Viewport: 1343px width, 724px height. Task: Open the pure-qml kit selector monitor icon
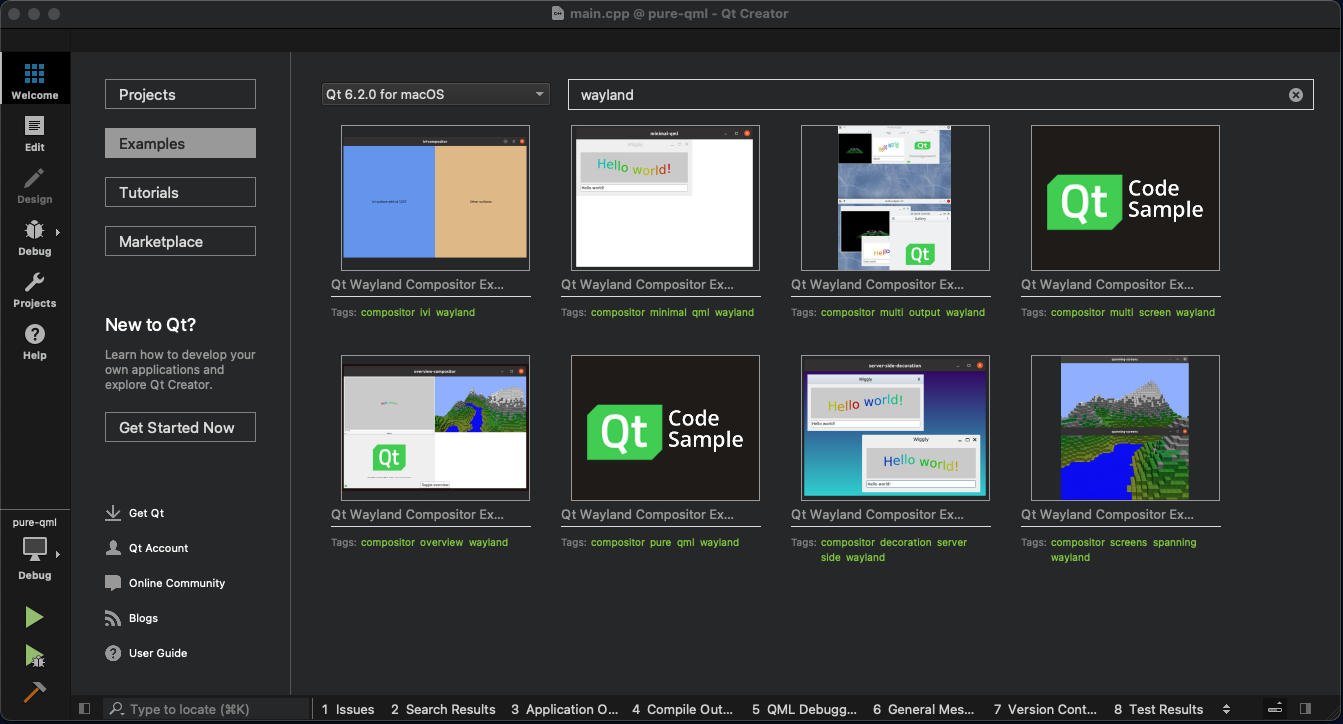tap(35, 549)
